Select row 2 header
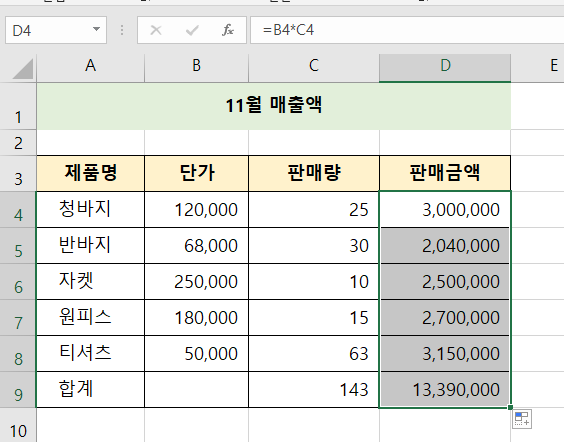The width and height of the screenshot is (564, 442). tap(18, 143)
